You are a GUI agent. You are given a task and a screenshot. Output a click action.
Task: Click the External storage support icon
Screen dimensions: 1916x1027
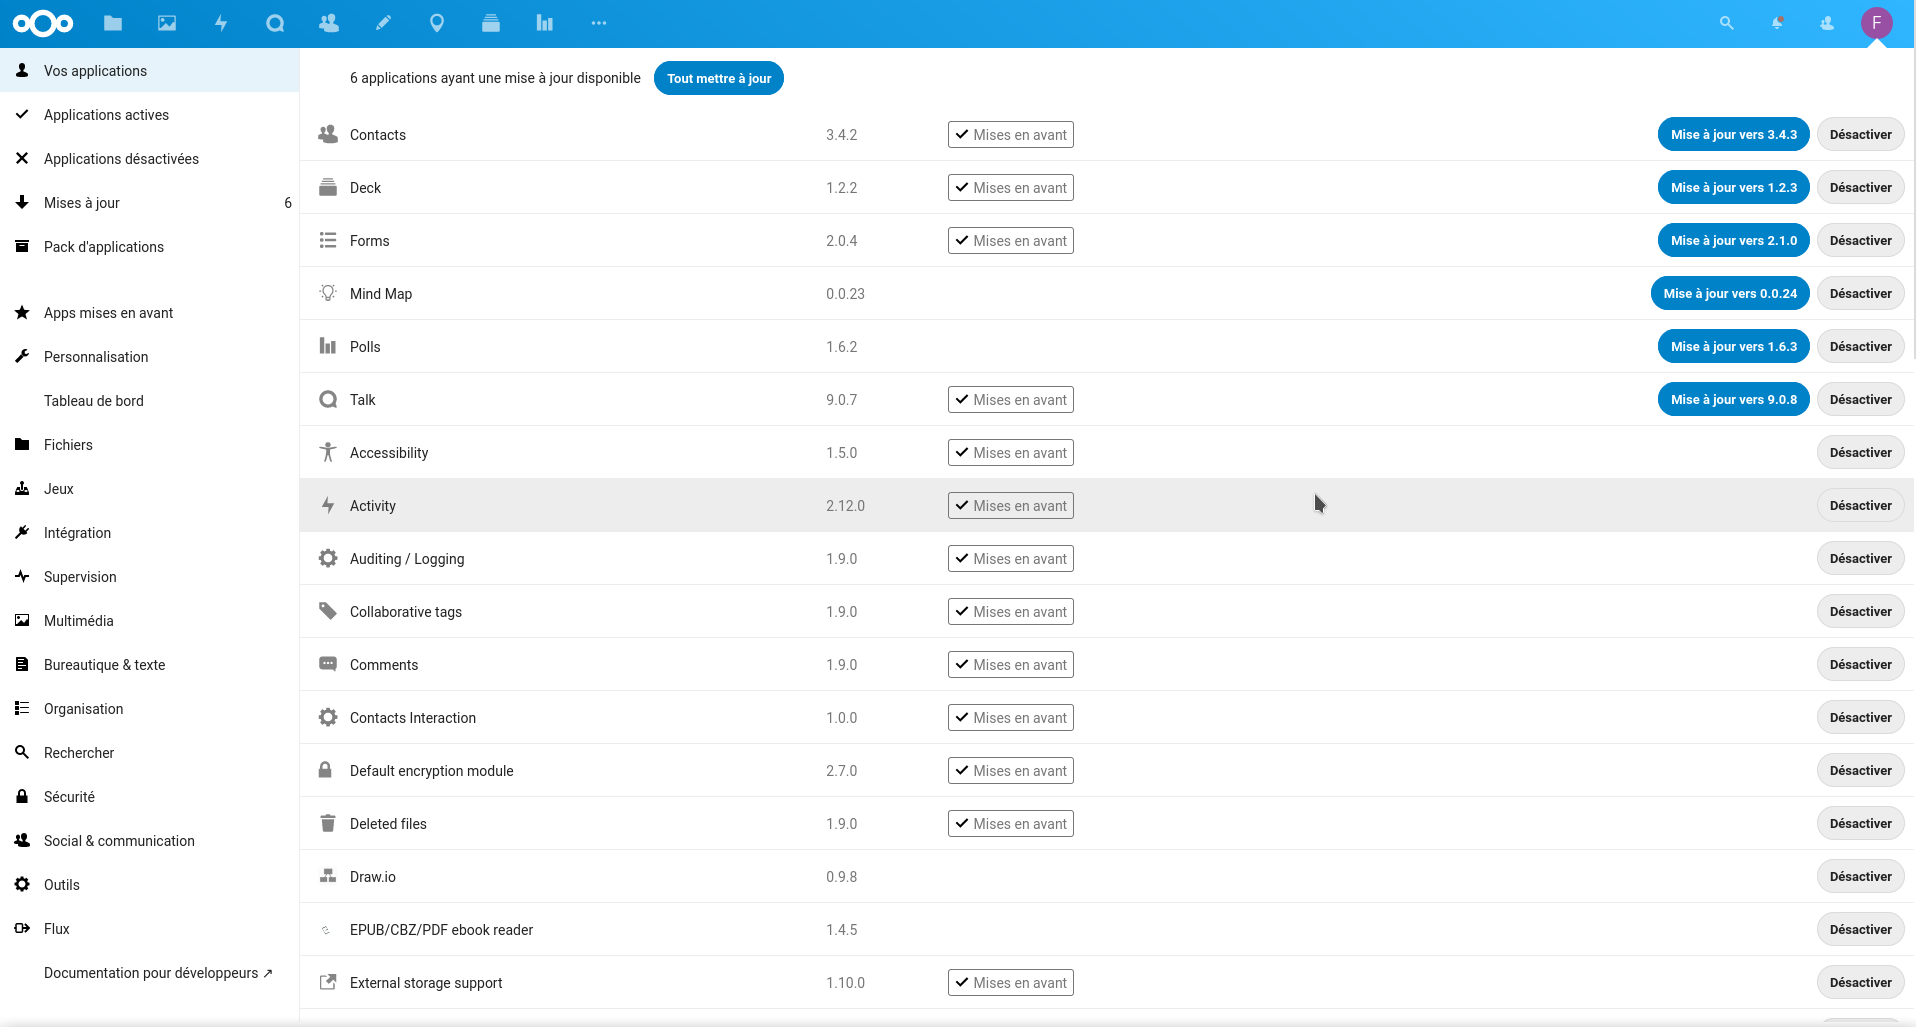(x=327, y=982)
